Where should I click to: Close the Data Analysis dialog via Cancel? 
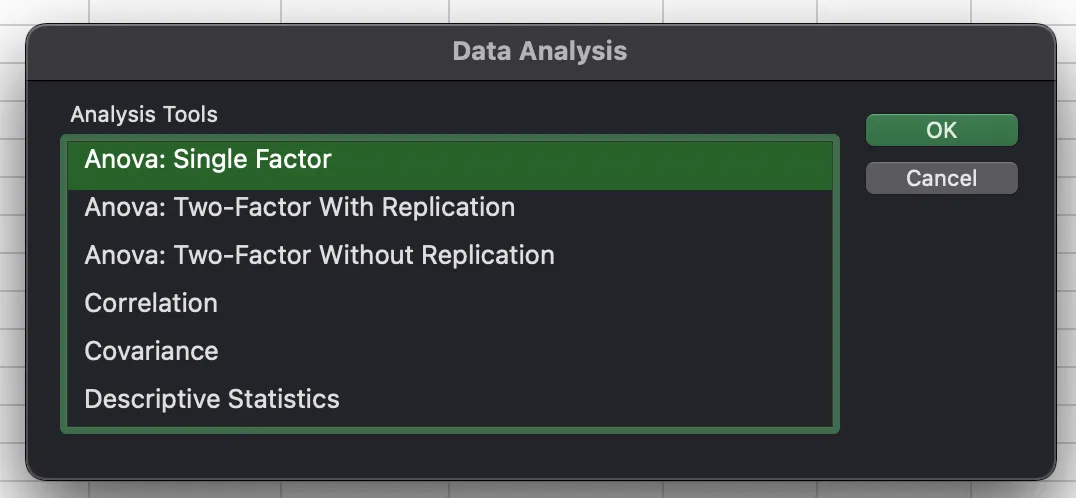[x=941, y=178]
